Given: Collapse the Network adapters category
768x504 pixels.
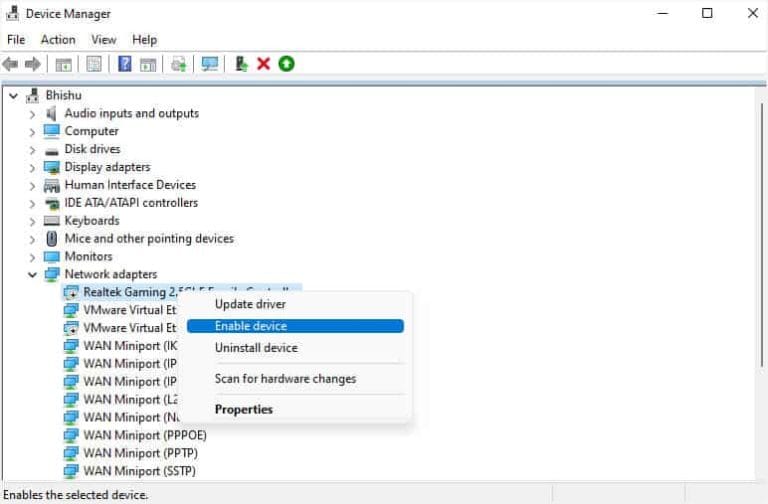Looking at the screenshot, I should (x=32, y=275).
